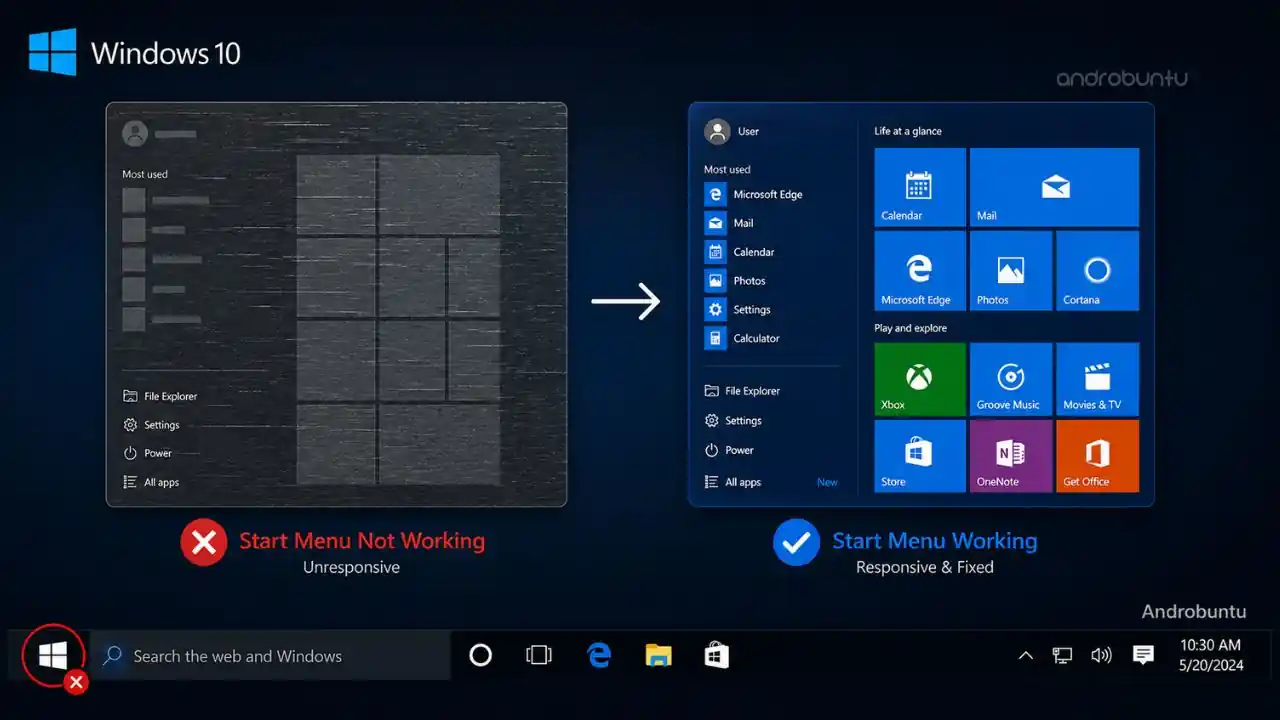Screen dimensions: 1280x720
Task: Open the Photos tile
Action: tap(1011, 270)
